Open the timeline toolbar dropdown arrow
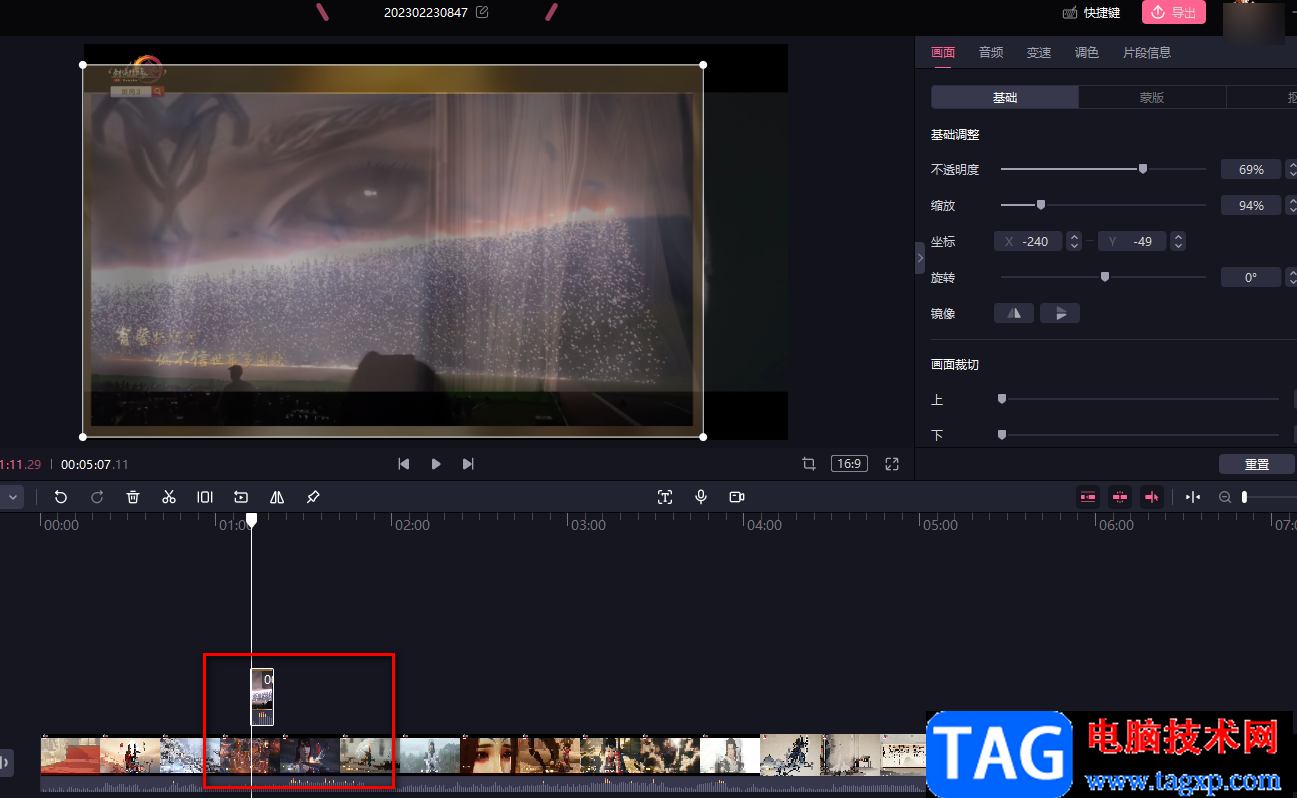This screenshot has width=1297, height=798. pyautogui.click(x=13, y=497)
